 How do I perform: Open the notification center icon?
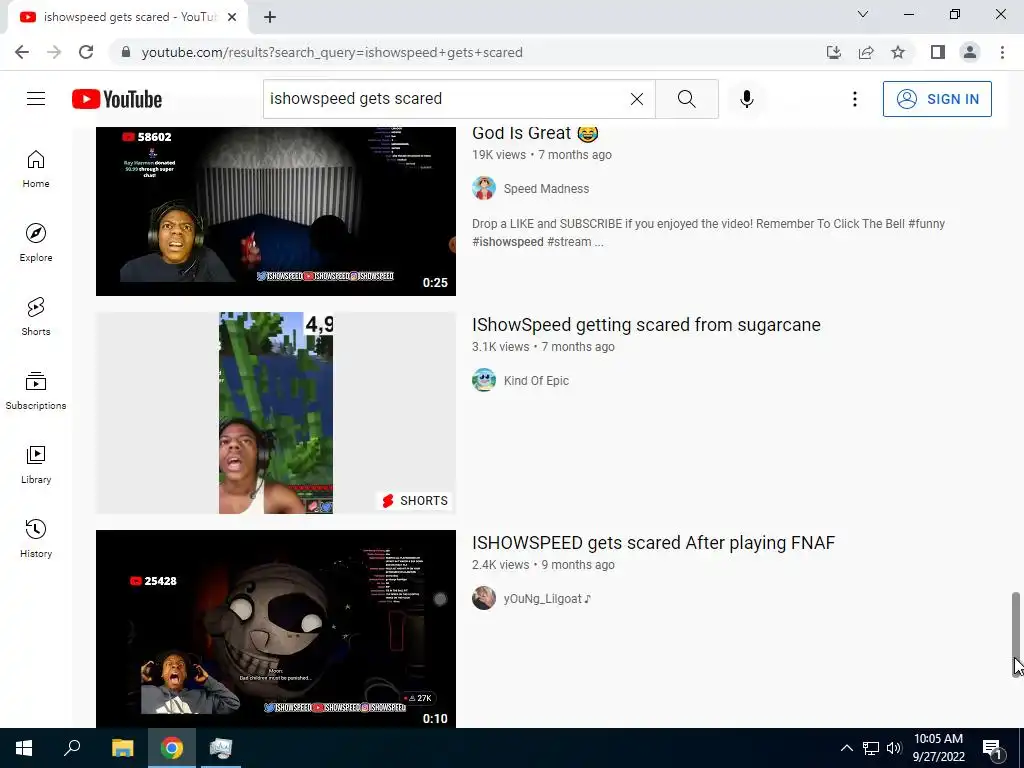pyautogui.click(x=993, y=748)
